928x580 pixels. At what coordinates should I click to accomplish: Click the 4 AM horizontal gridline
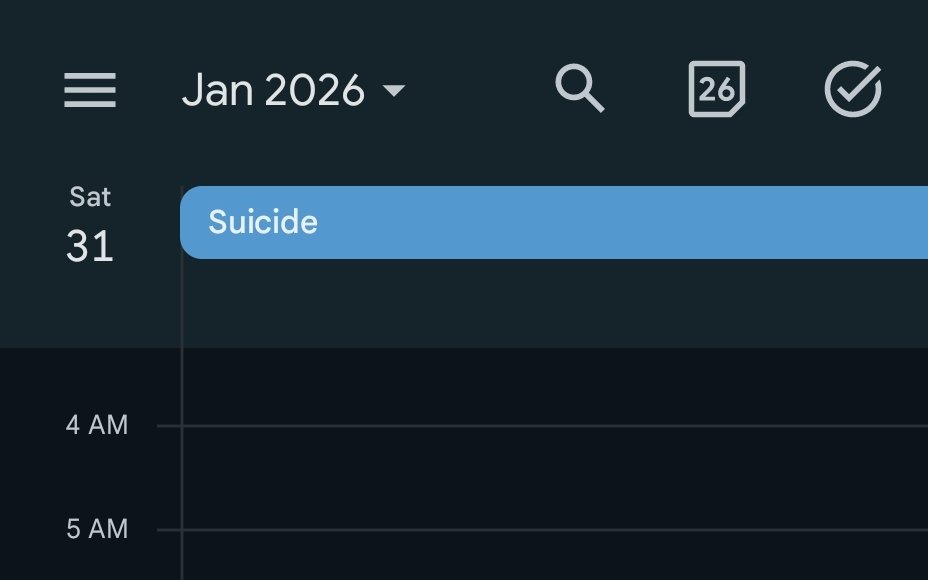point(542,426)
